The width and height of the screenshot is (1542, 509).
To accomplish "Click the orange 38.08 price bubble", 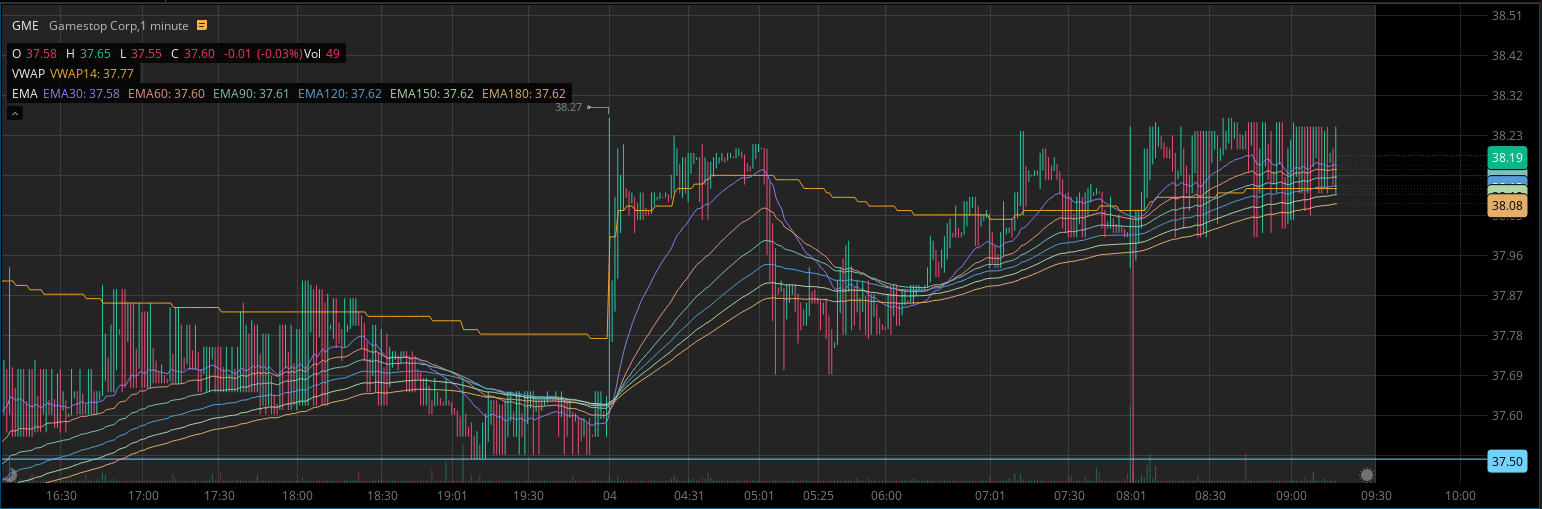I will point(1507,205).
